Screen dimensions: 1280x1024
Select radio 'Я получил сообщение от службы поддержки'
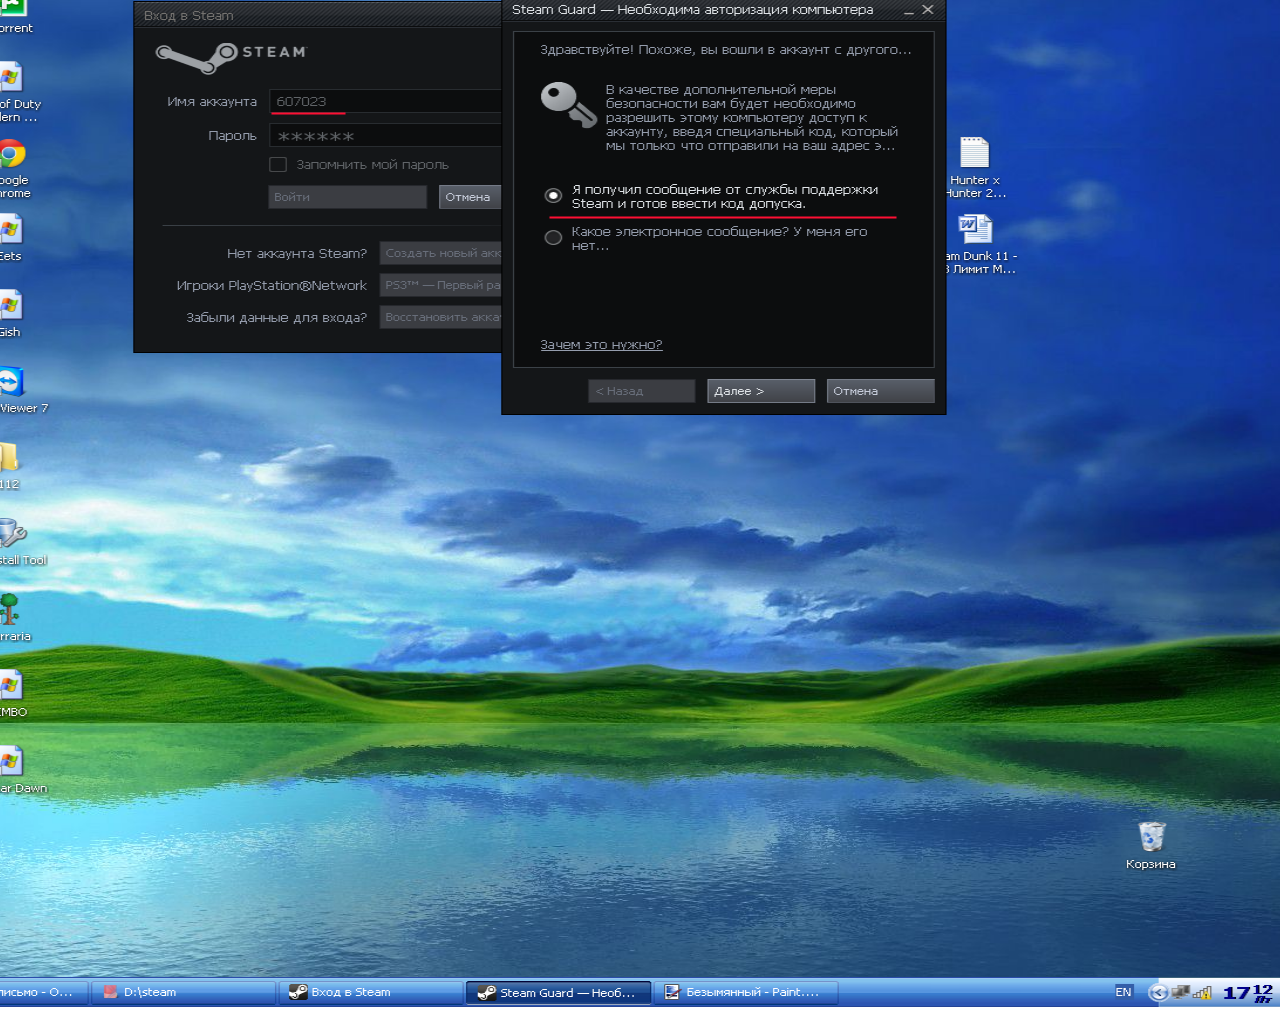point(553,196)
